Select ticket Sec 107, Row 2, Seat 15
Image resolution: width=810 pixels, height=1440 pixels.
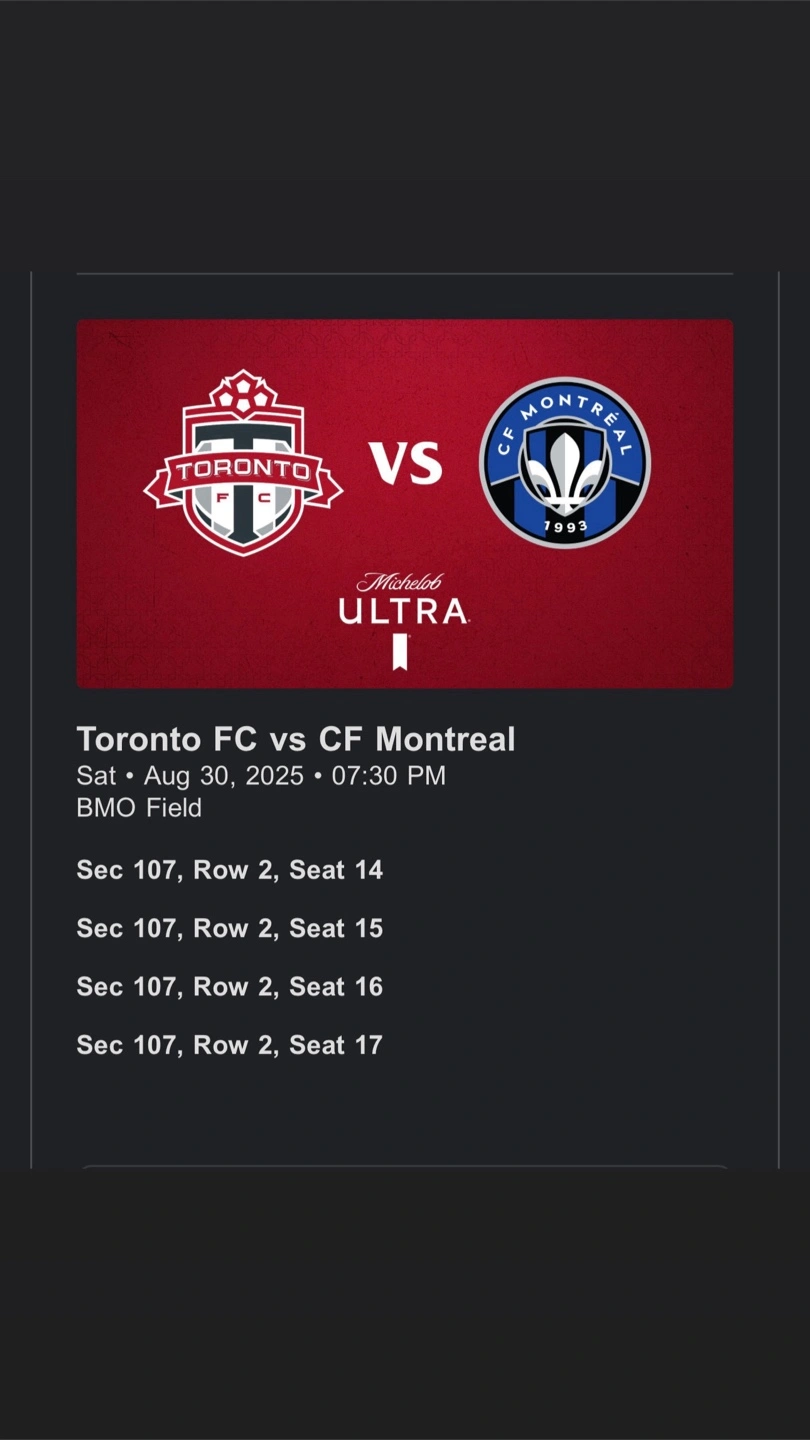click(230, 928)
